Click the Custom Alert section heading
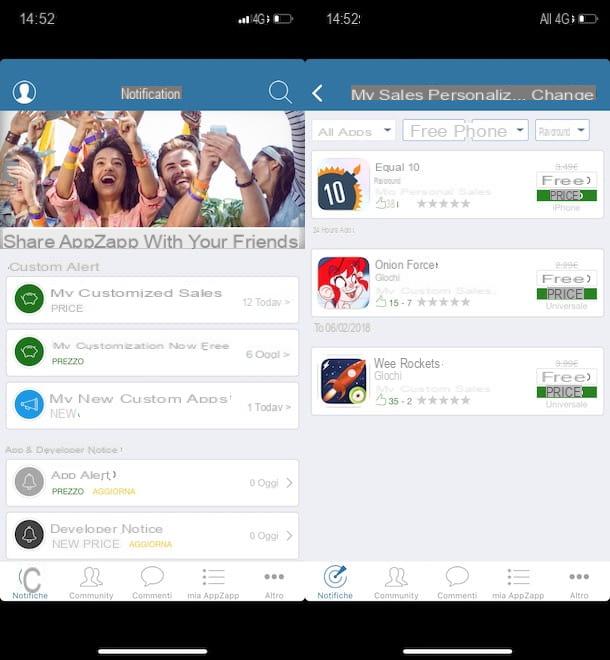 click(x=54, y=267)
